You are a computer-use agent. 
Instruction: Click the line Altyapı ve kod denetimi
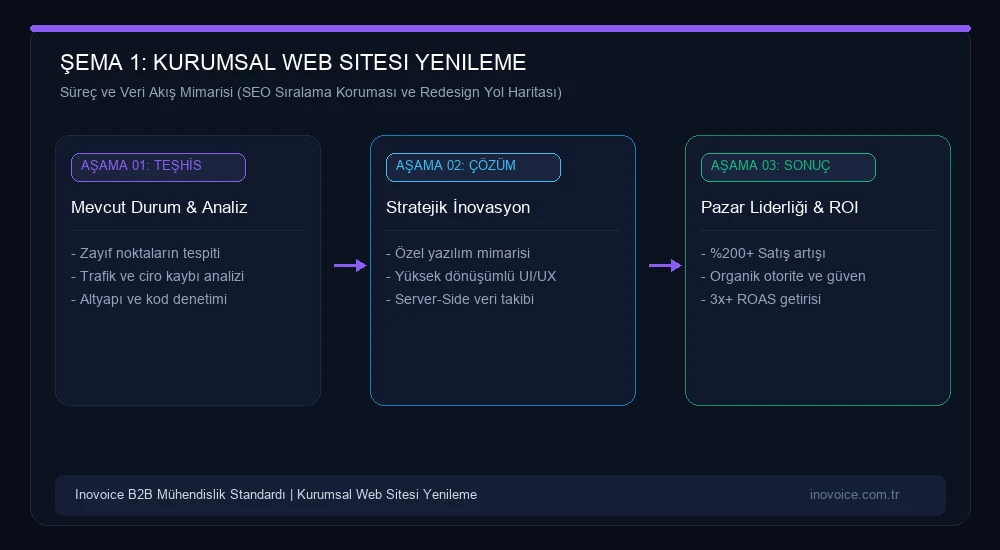coord(149,299)
